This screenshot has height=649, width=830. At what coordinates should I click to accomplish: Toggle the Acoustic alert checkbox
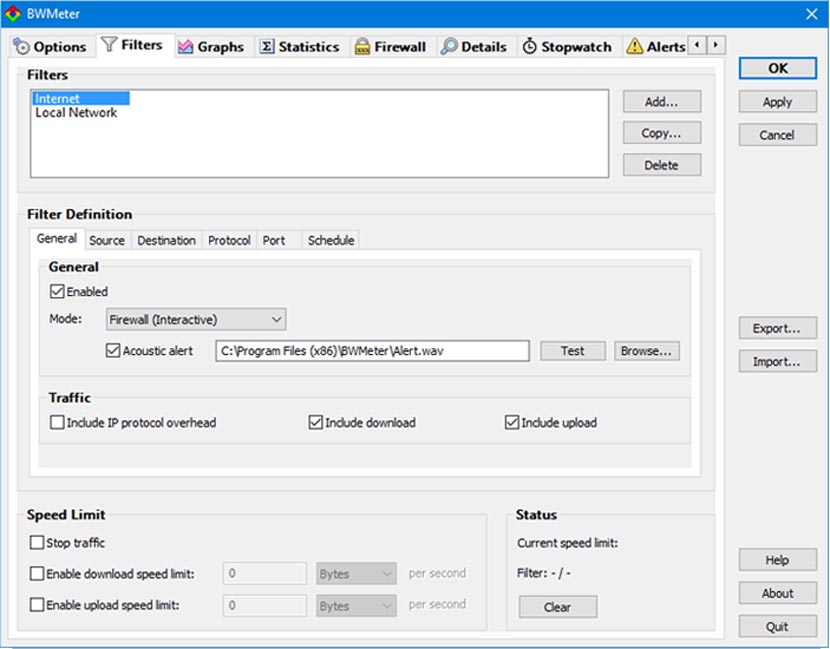(114, 351)
